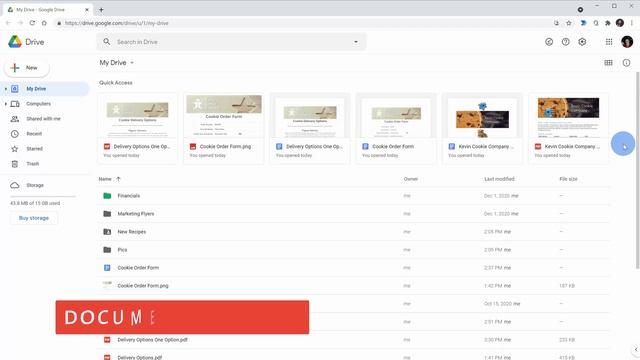Click the file list vertical scrollbar
The width and height of the screenshot is (640, 360).
[x=637, y=171]
